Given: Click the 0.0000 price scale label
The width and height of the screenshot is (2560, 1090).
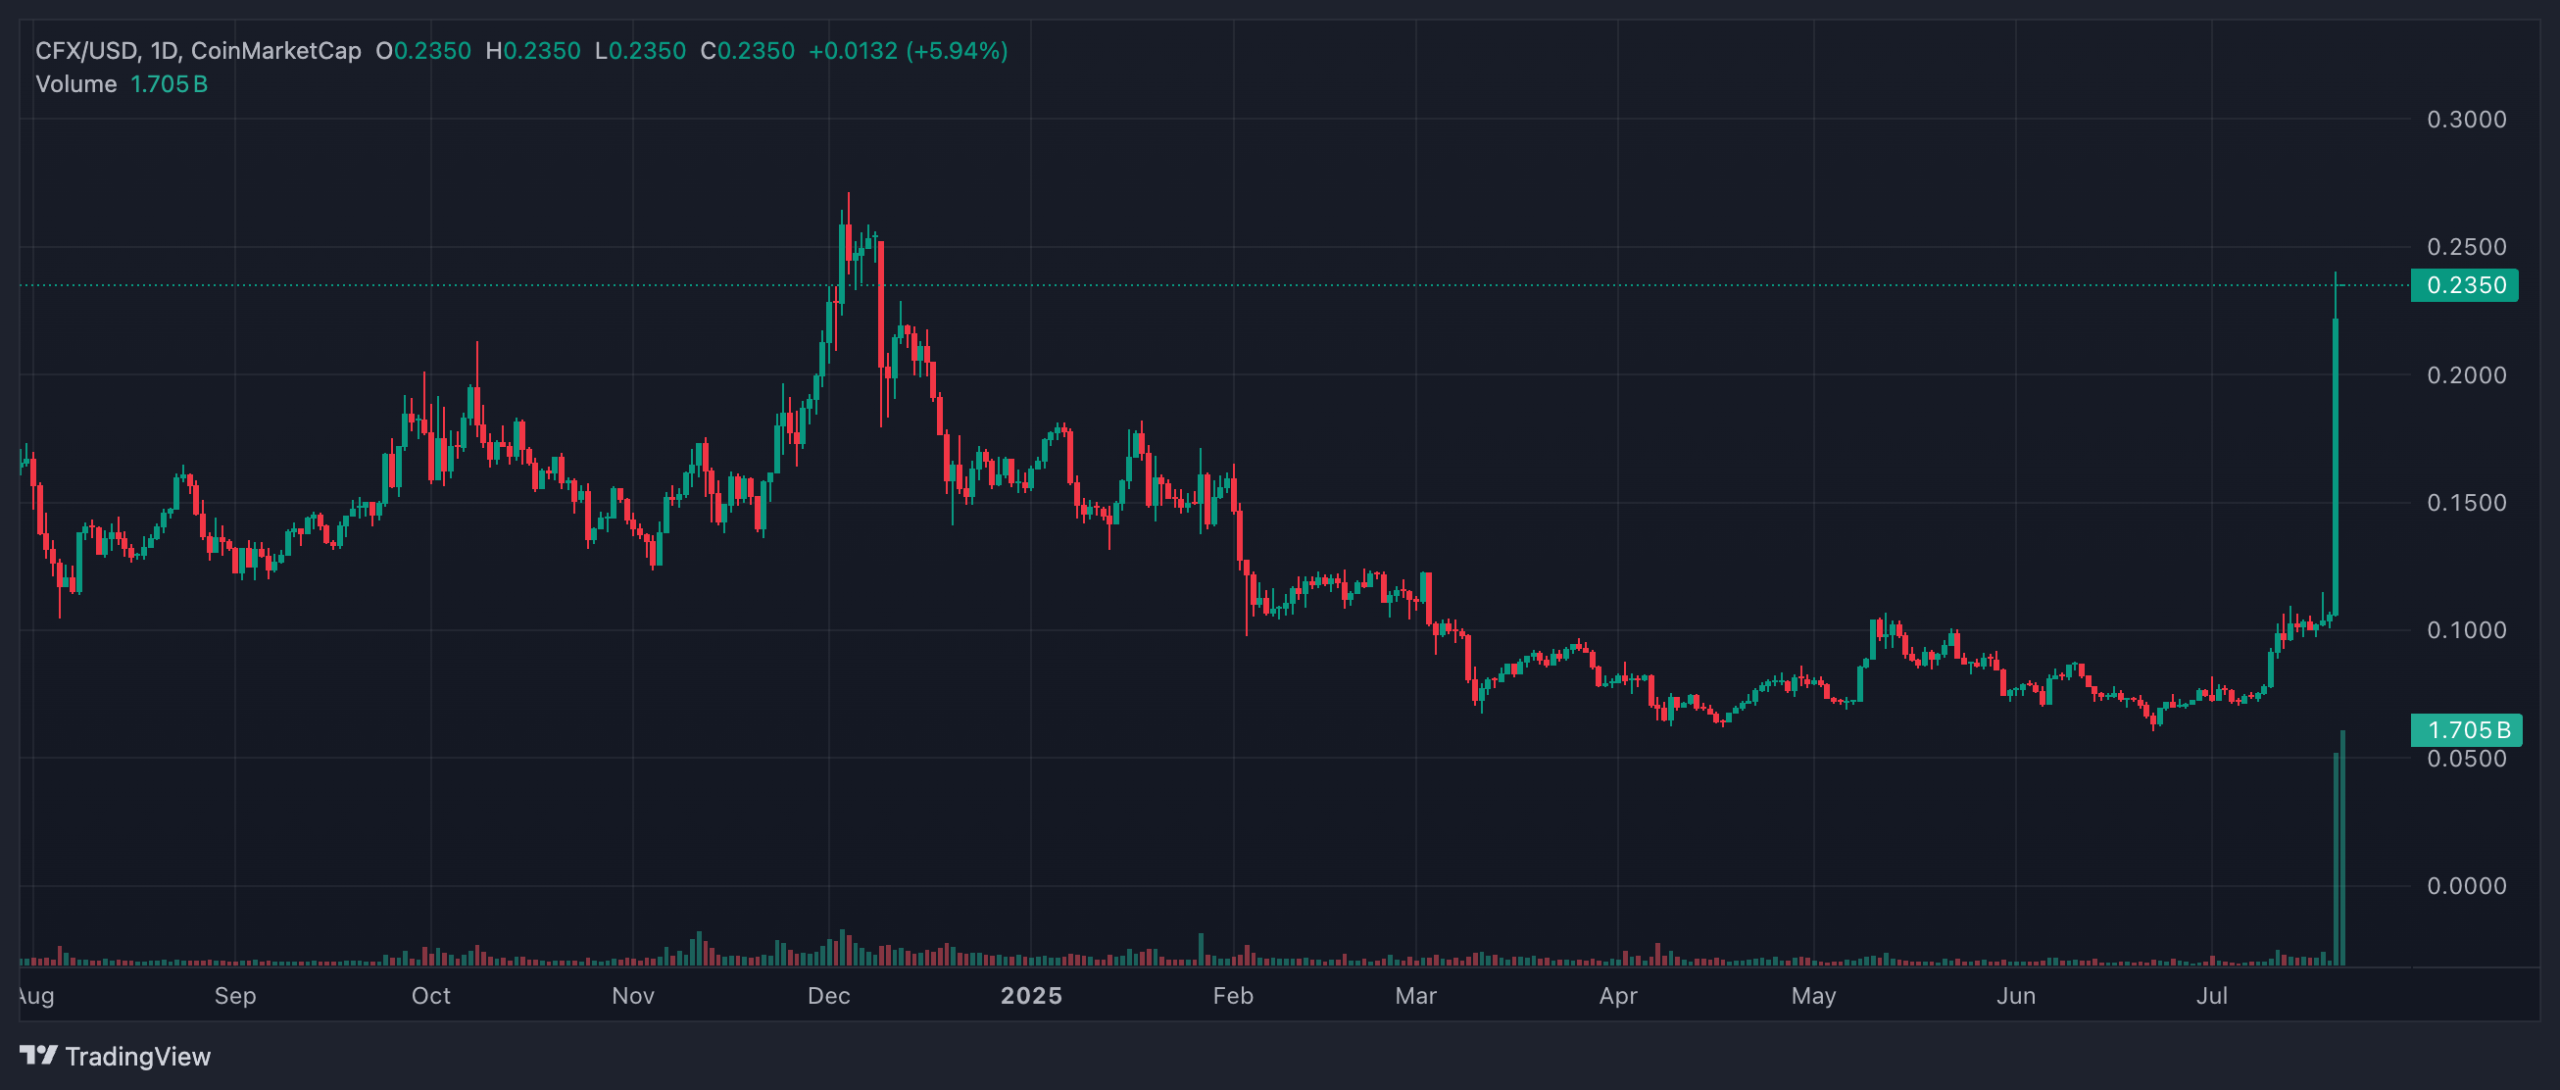Looking at the screenshot, I should [x=2466, y=885].
